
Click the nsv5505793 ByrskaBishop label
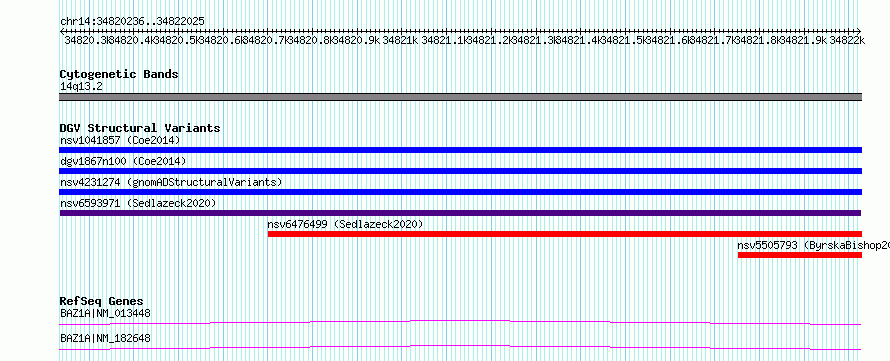813,245
